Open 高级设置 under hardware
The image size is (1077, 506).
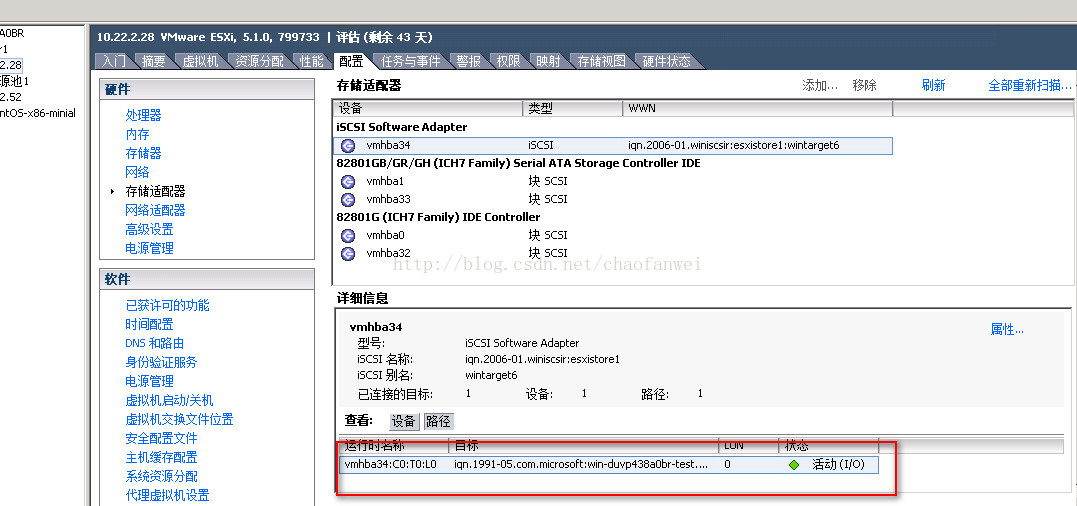click(149, 229)
